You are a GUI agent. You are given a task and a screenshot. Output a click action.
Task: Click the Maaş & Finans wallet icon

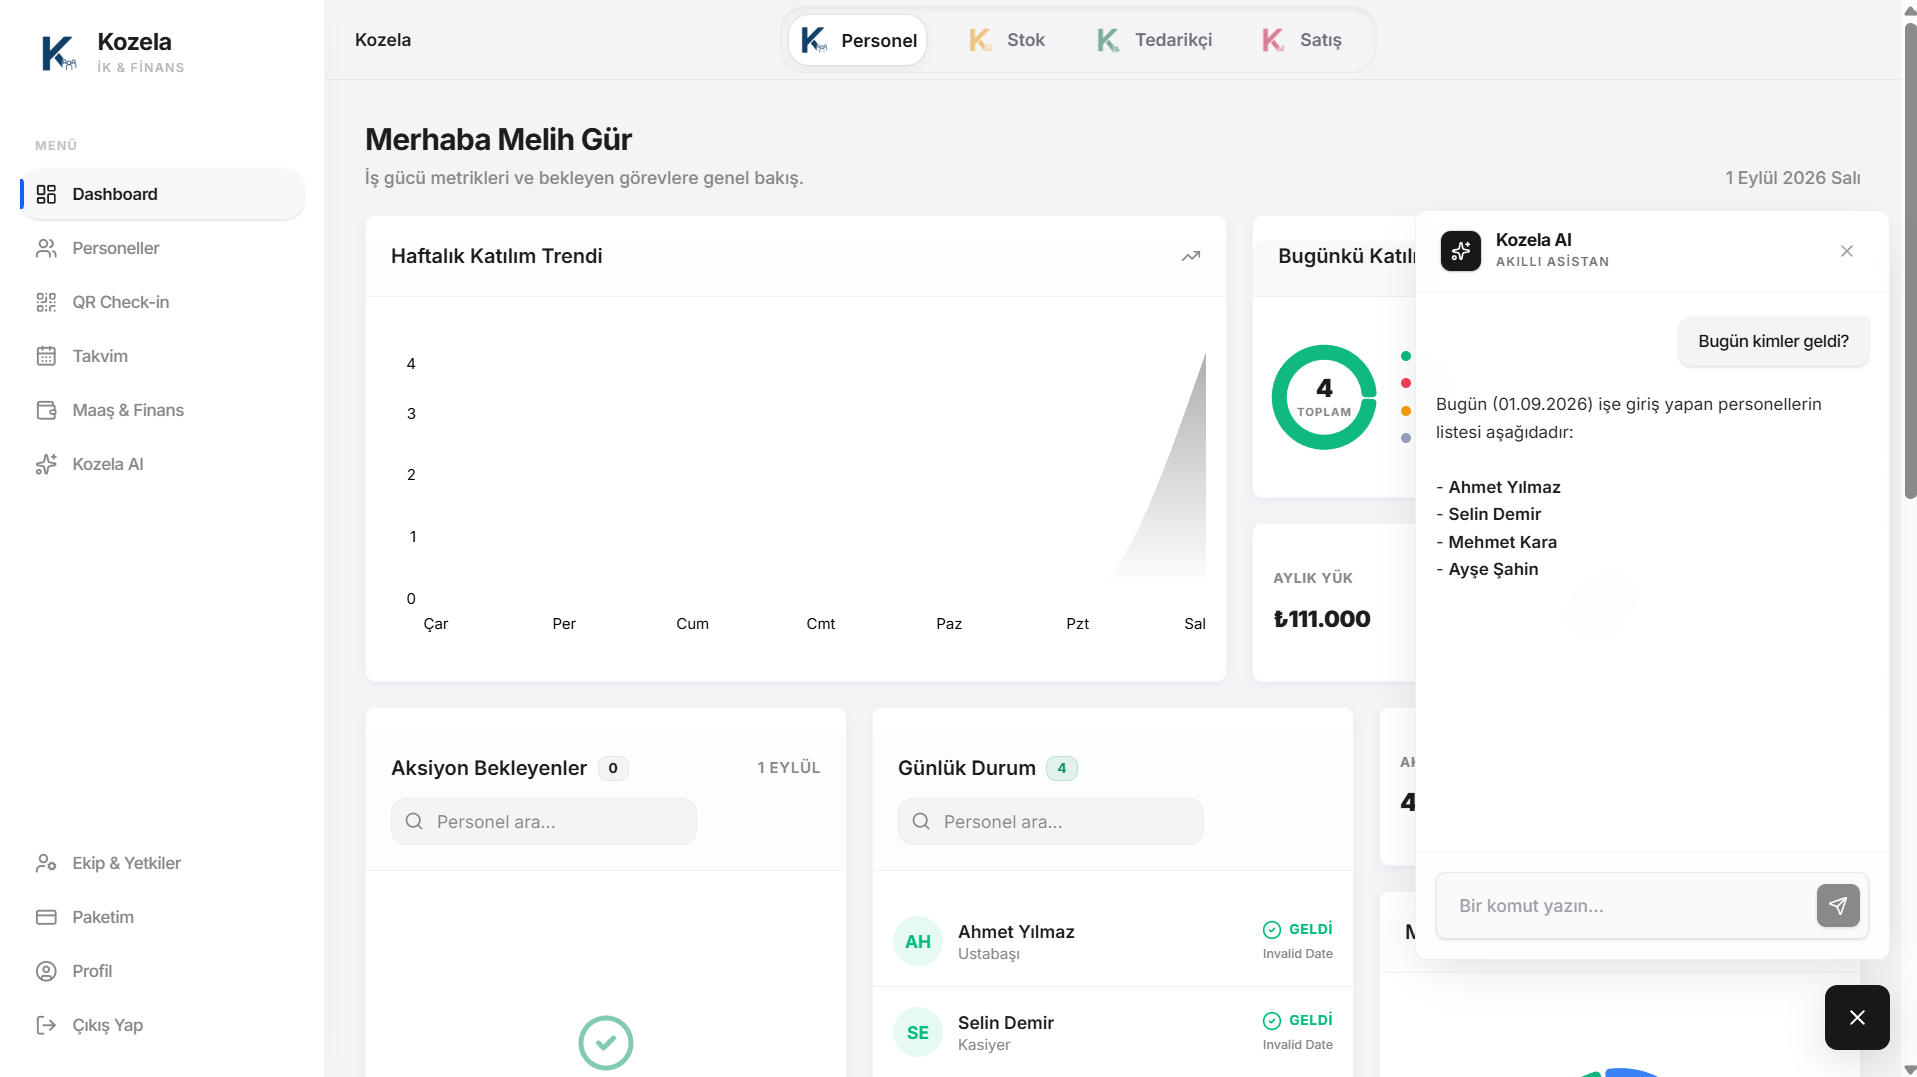pos(46,410)
